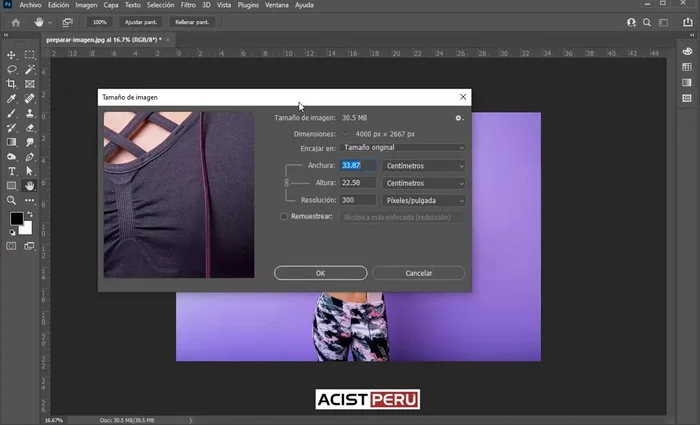Select the Brush tool
This screenshot has height=425, width=700.
coord(11,113)
